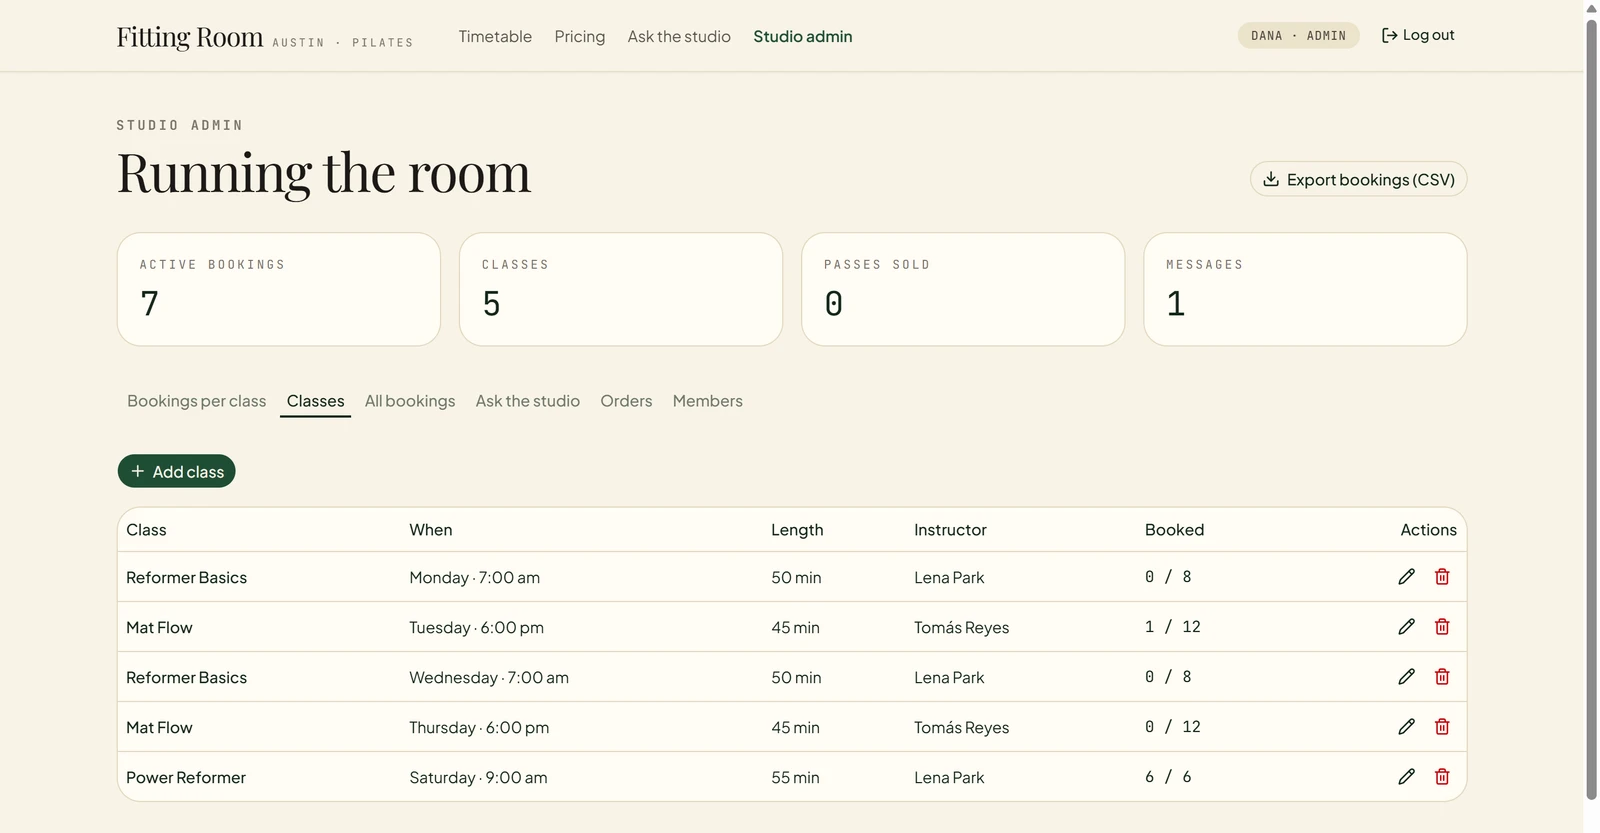
Task: Edit the Saturday Power Reformer class
Action: tap(1406, 777)
